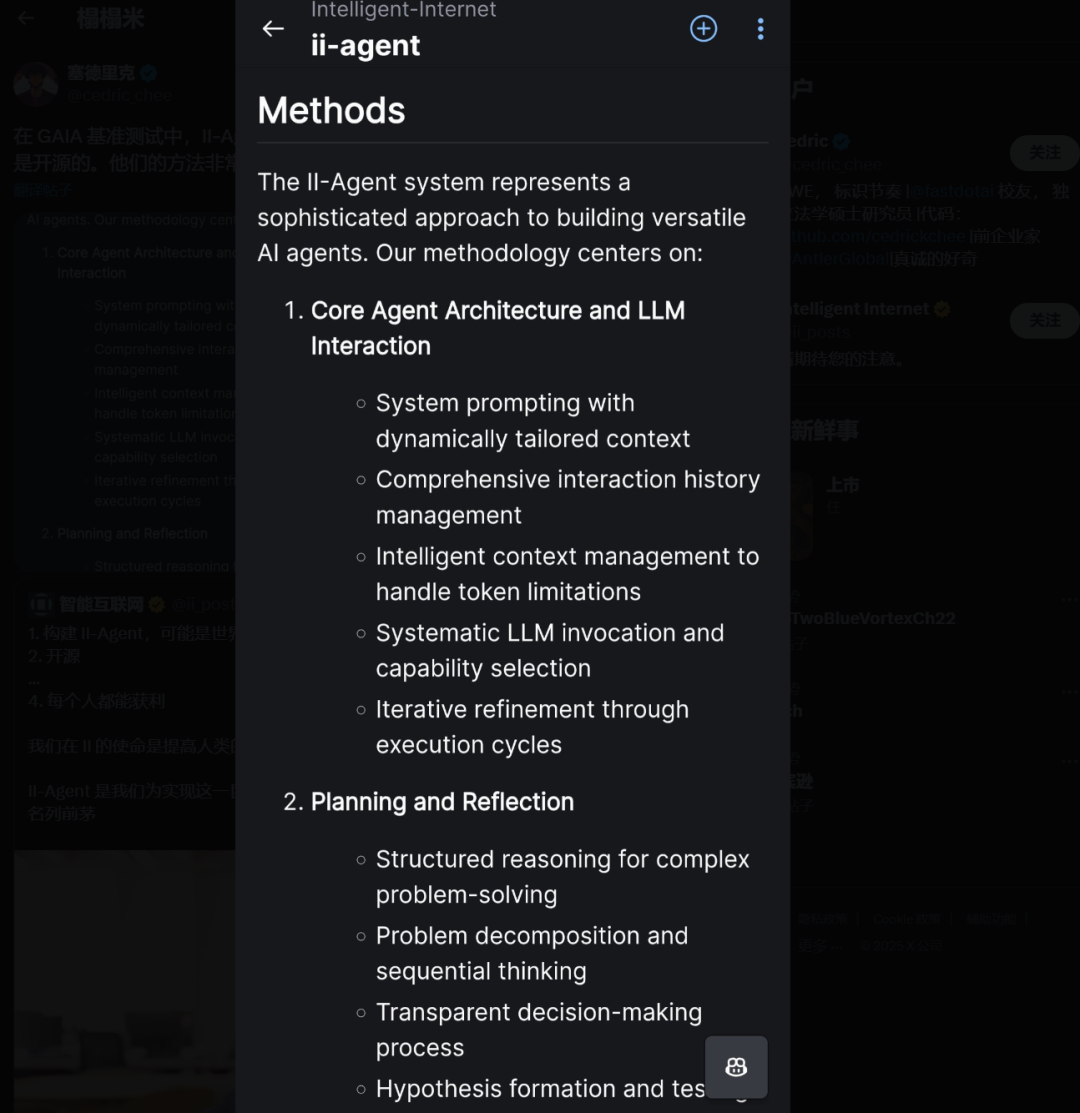This screenshot has width=1080, height=1113.
Task: Open the @fastdotai mention link
Action: tap(951, 191)
